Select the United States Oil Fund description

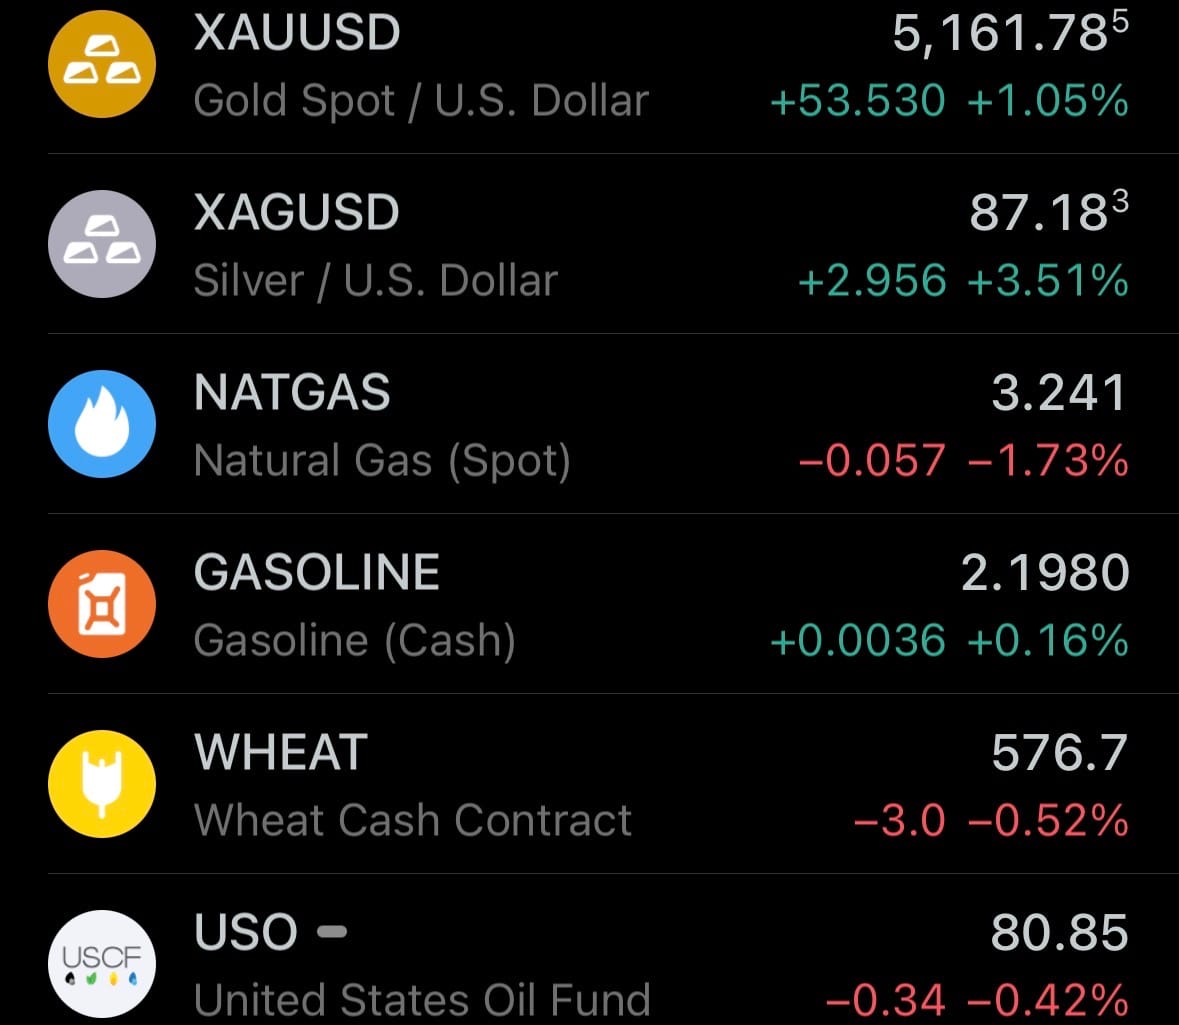[421, 999]
